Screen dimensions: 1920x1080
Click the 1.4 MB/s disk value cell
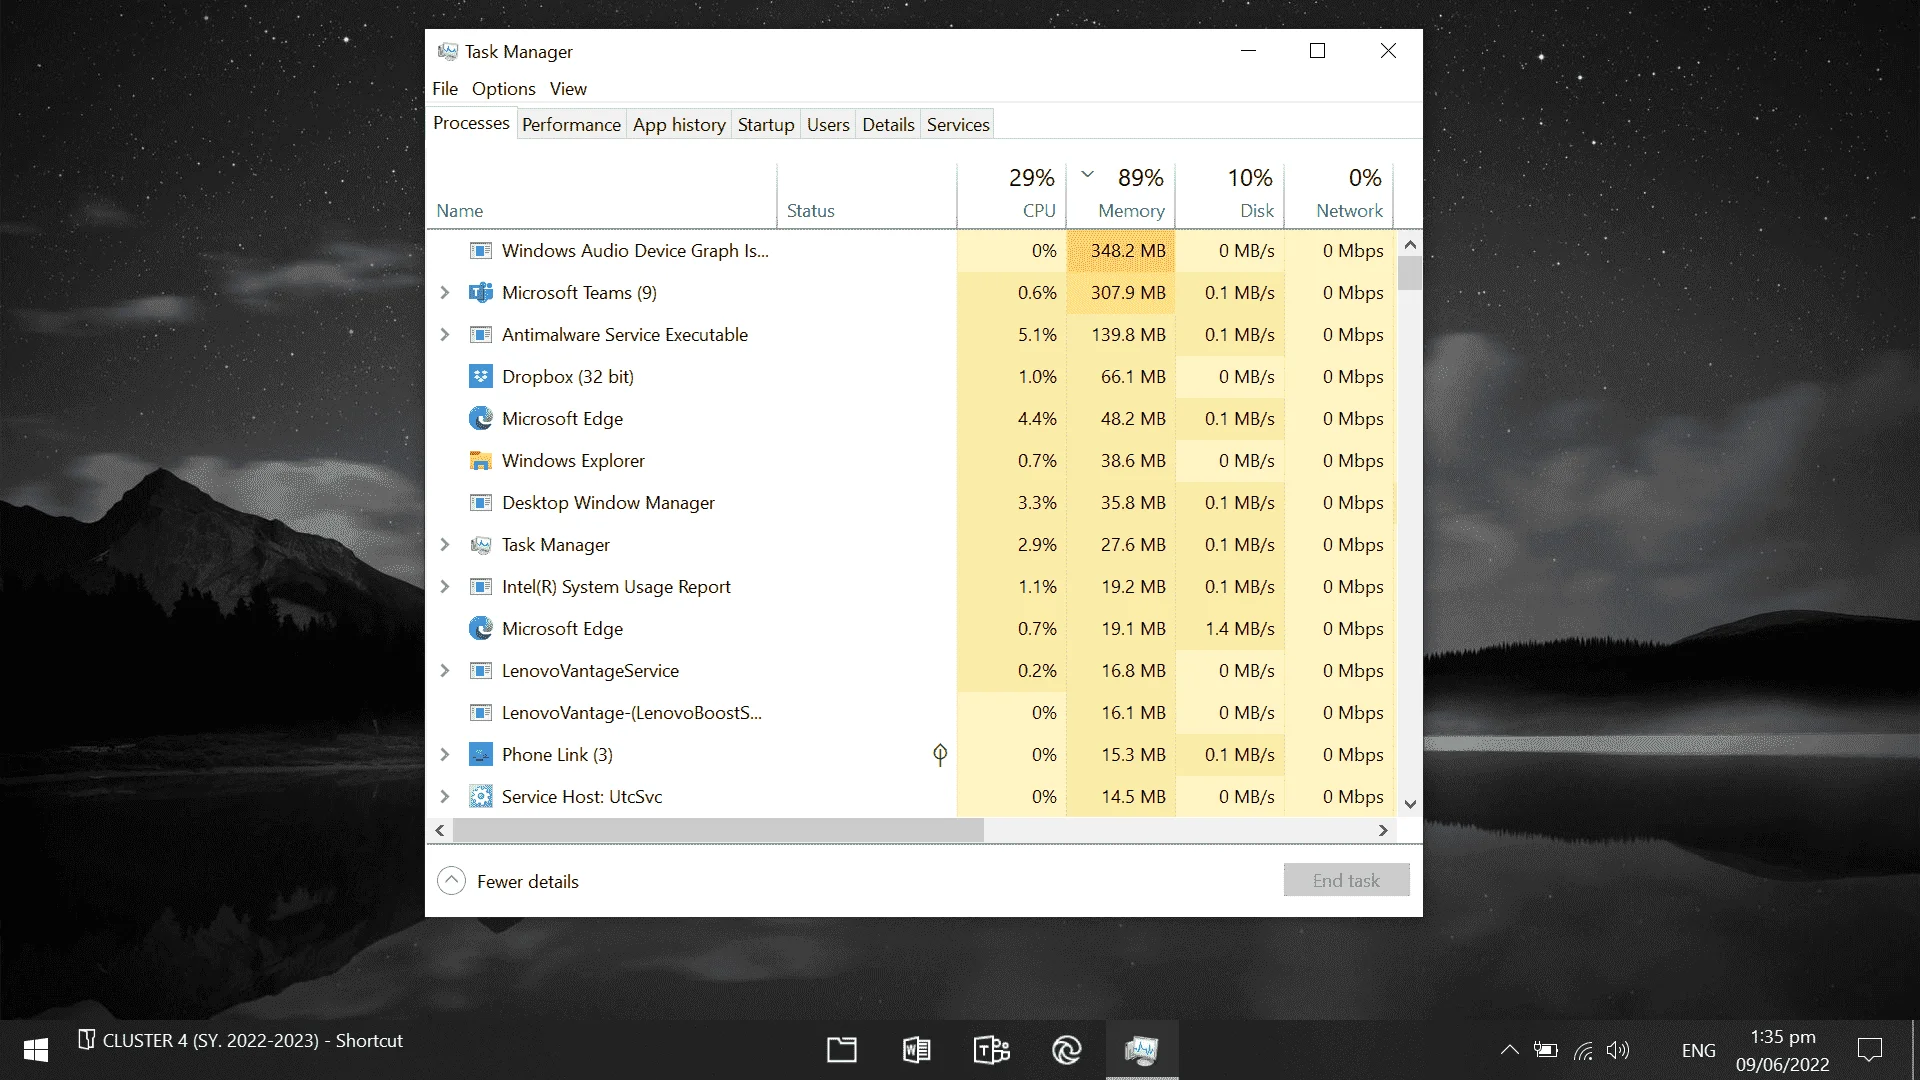(x=1230, y=629)
